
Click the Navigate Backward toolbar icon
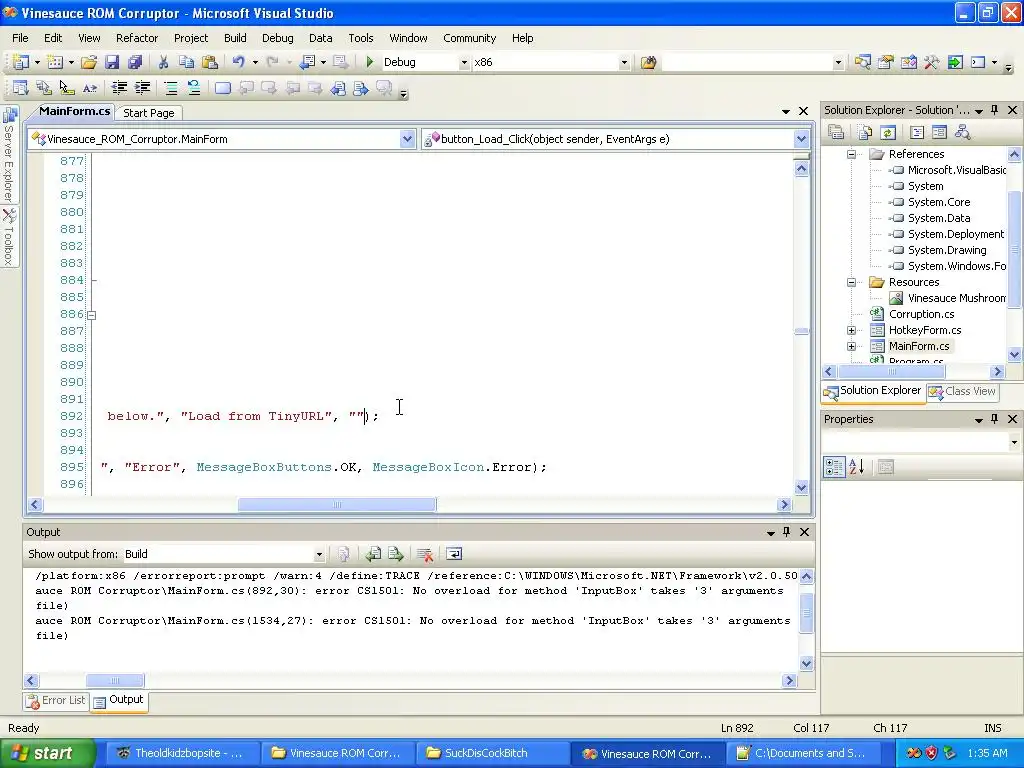(307, 62)
